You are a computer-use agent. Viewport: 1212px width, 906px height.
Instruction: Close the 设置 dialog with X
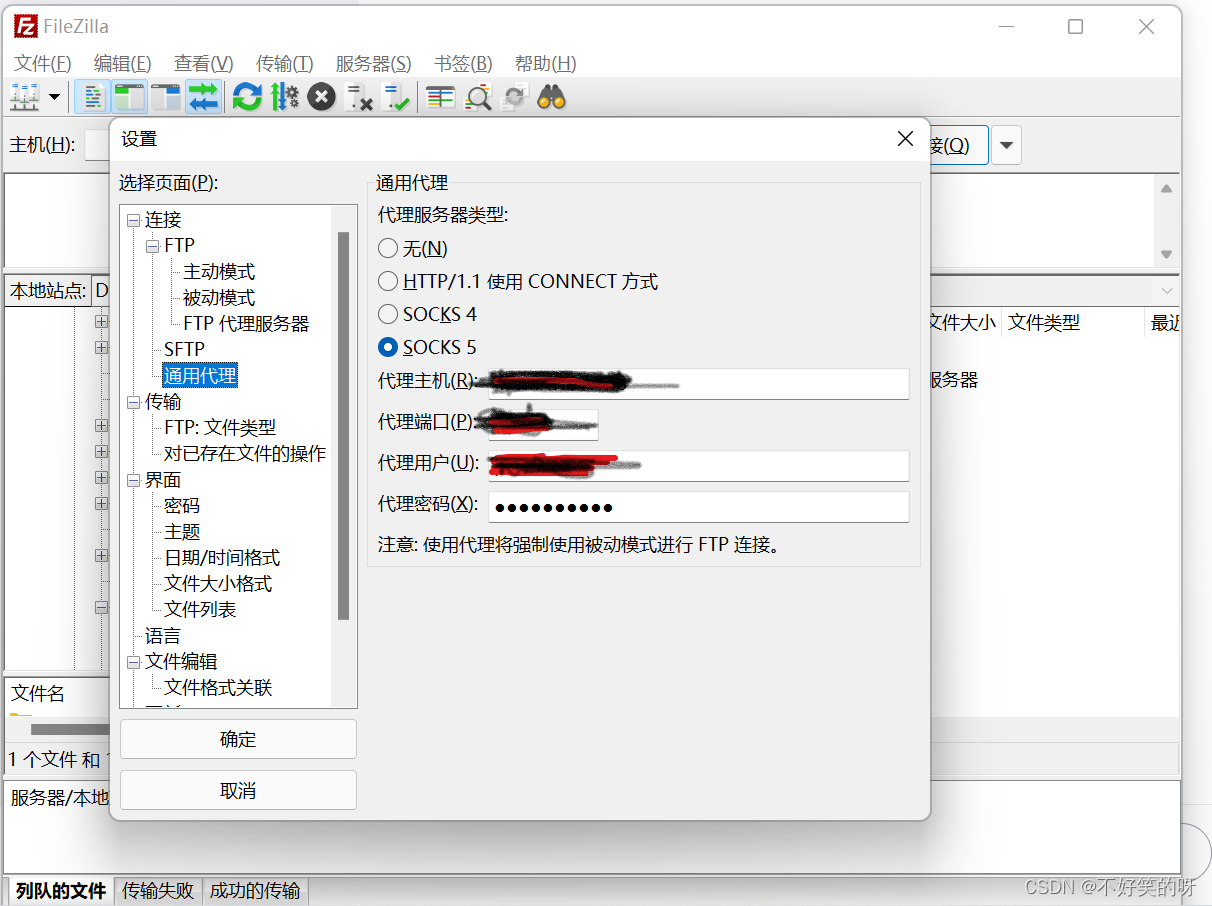coord(905,139)
